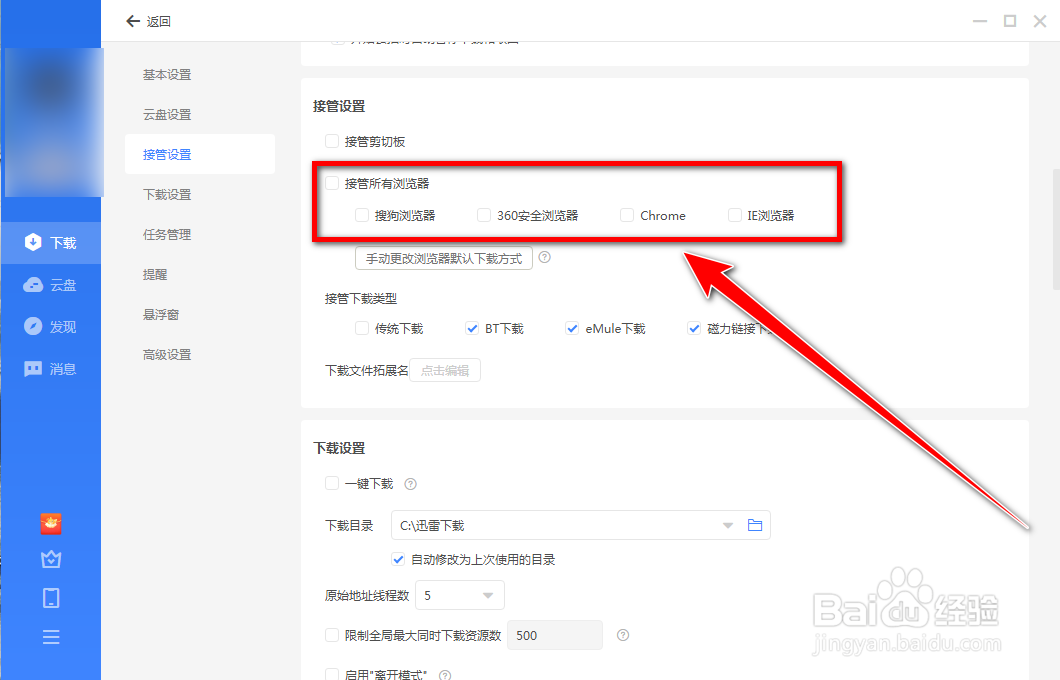This screenshot has height=680, width=1060.
Task: Enable 传统下载 type
Action: click(x=362, y=329)
